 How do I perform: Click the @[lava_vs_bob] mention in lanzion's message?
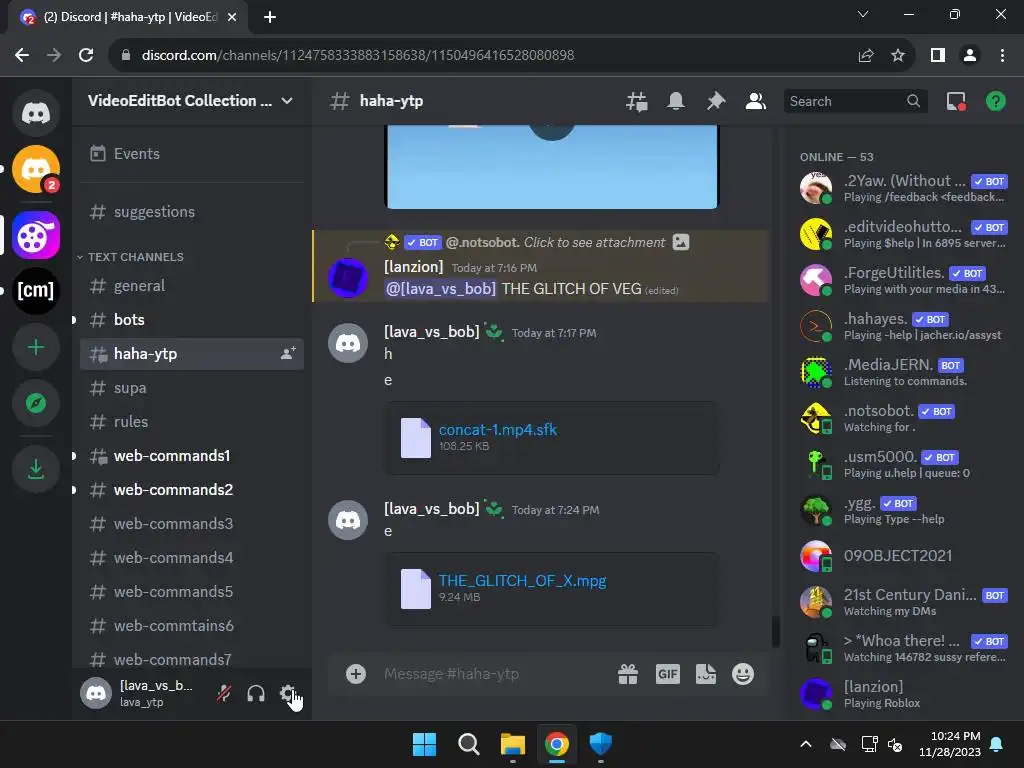440,289
